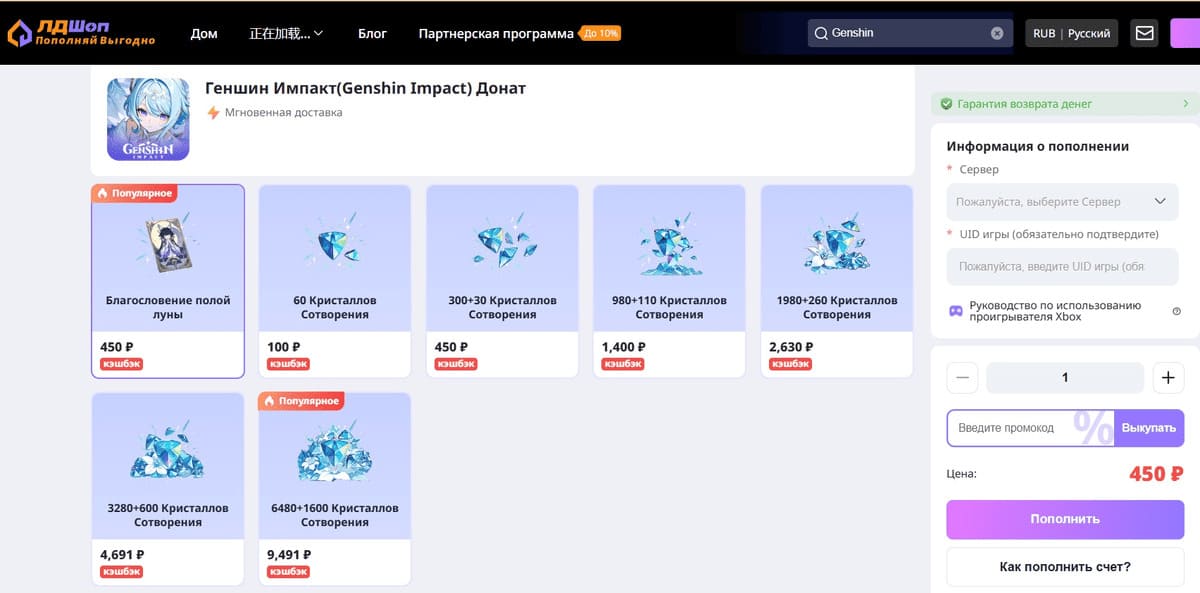Click the crystal image on 60 Кристаллов card
This screenshot has height=593, width=1200.
335,244
